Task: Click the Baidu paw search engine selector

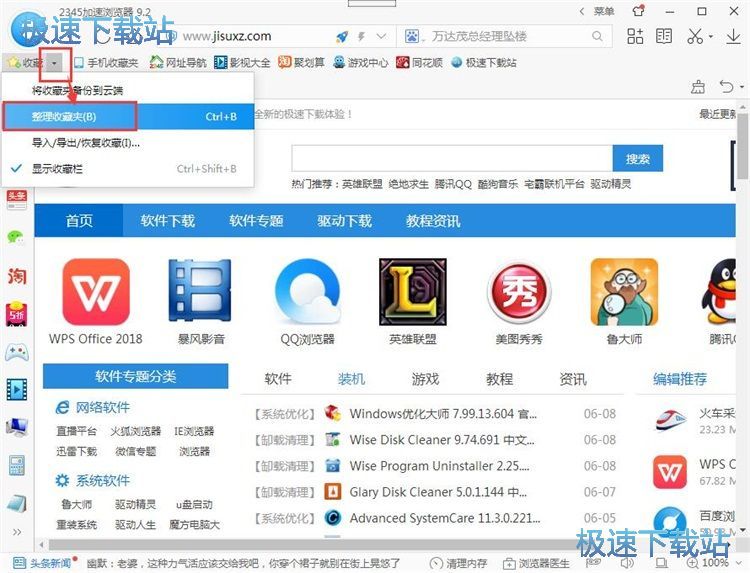Action: coord(412,36)
